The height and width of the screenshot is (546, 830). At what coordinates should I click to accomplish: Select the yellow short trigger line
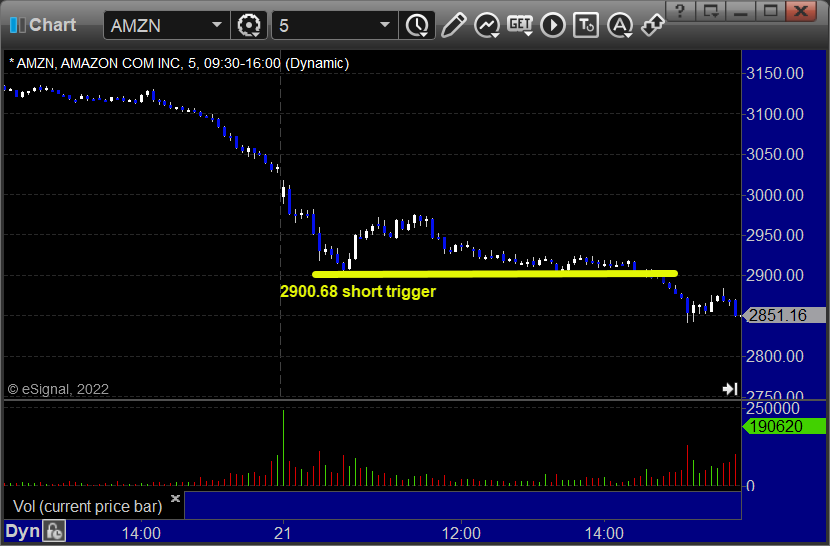click(495, 274)
